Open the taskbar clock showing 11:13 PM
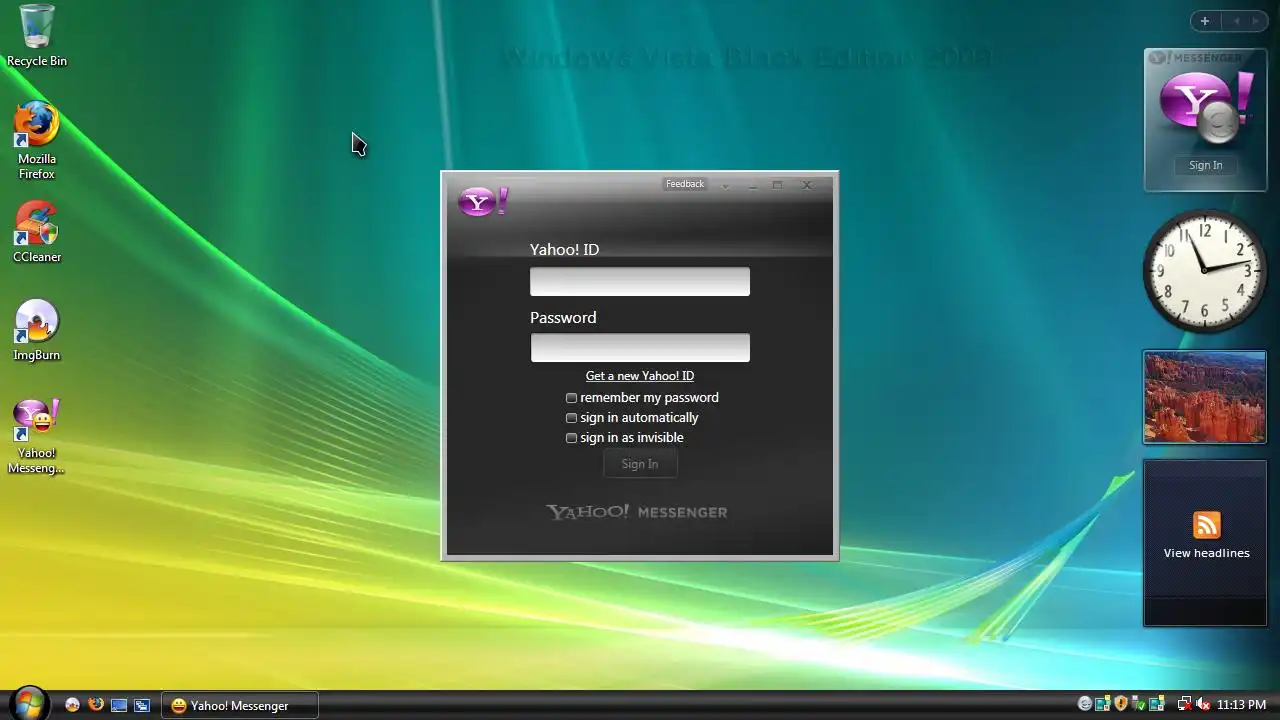The image size is (1280, 720). [1241, 705]
